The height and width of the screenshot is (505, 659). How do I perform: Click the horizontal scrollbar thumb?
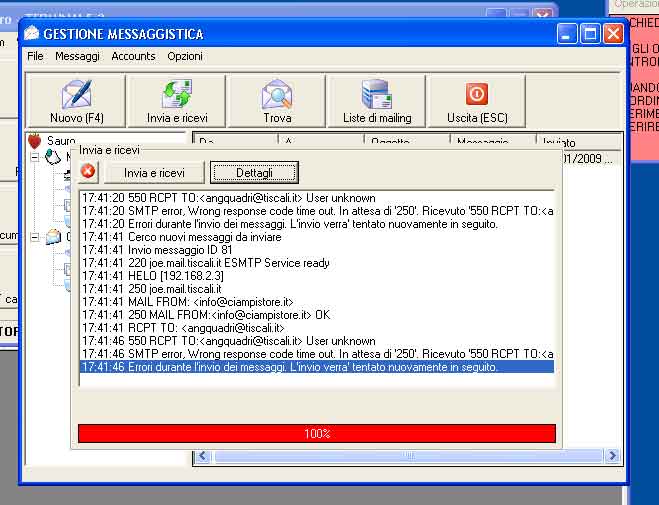point(409,456)
